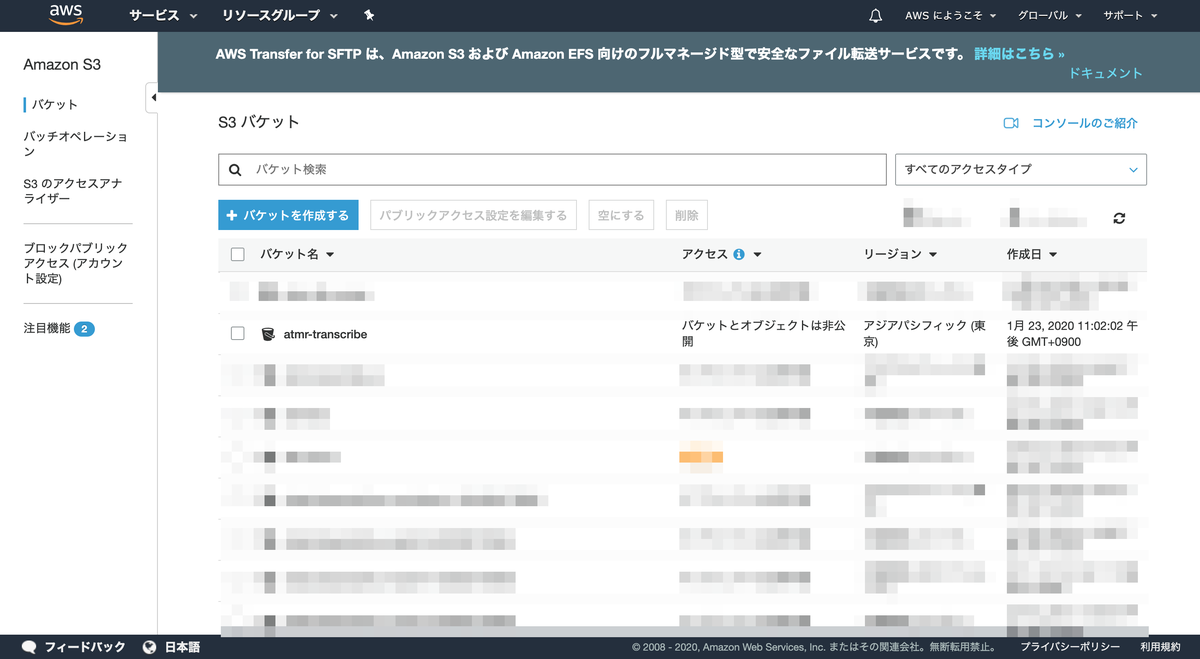Image resolution: width=1200 pixels, height=659 pixels.
Task: Open the AWS logo home link
Action: point(66,15)
